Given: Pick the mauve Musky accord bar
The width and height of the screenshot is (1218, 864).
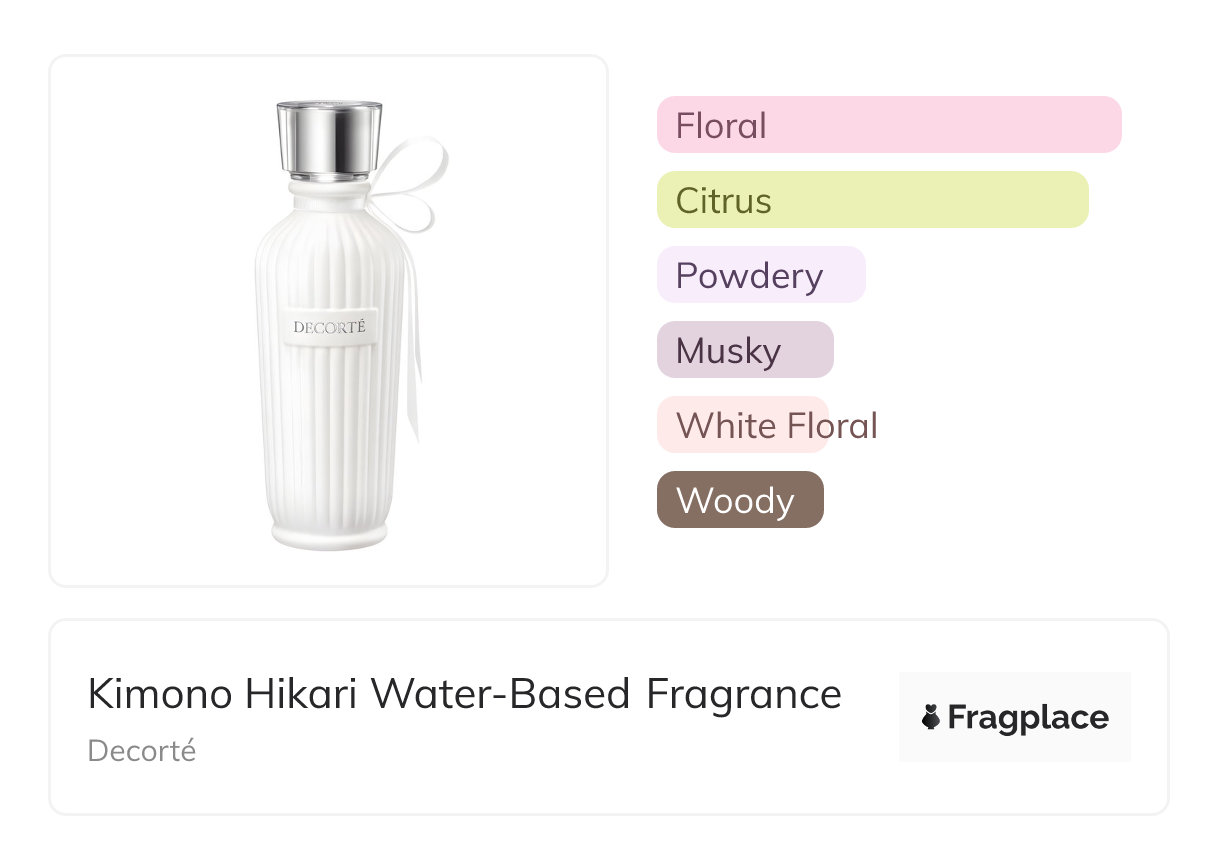Looking at the screenshot, I should click(x=744, y=350).
